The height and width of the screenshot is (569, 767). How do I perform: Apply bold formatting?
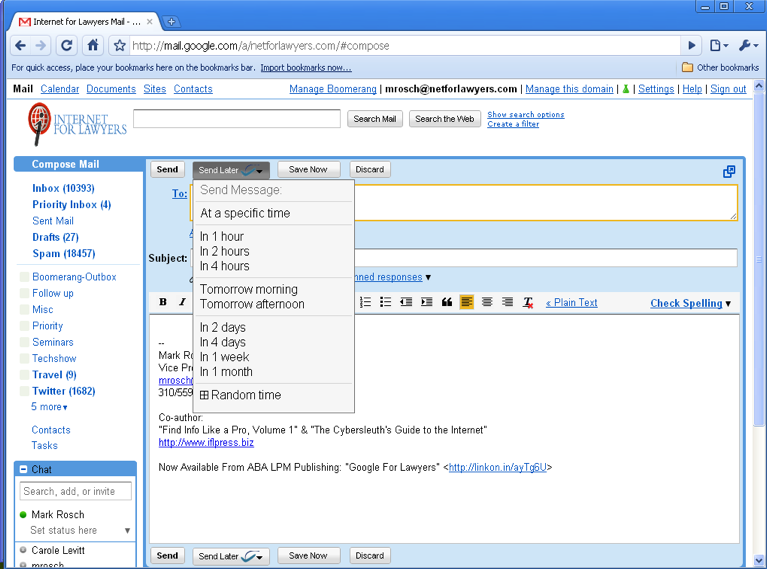click(x=163, y=302)
